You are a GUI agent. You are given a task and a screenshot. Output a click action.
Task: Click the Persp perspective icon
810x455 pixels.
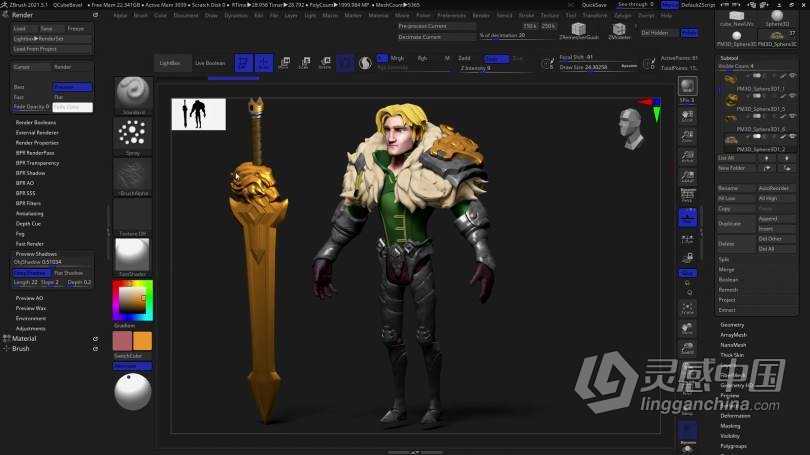[x=688, y=195]
